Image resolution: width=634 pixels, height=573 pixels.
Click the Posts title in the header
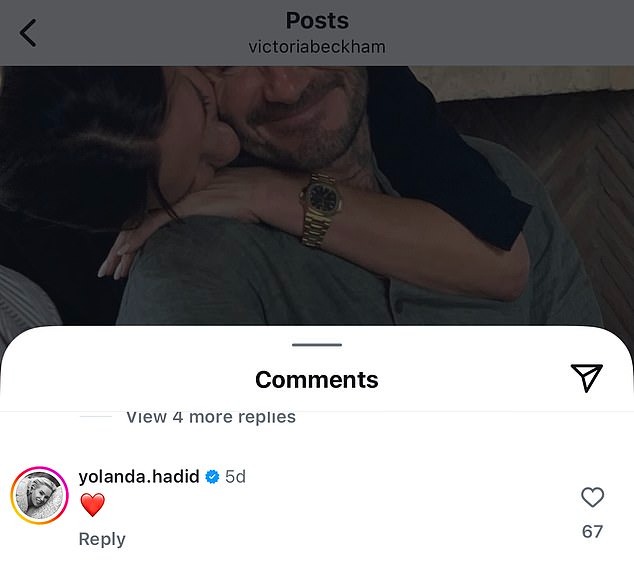point(317,20)
